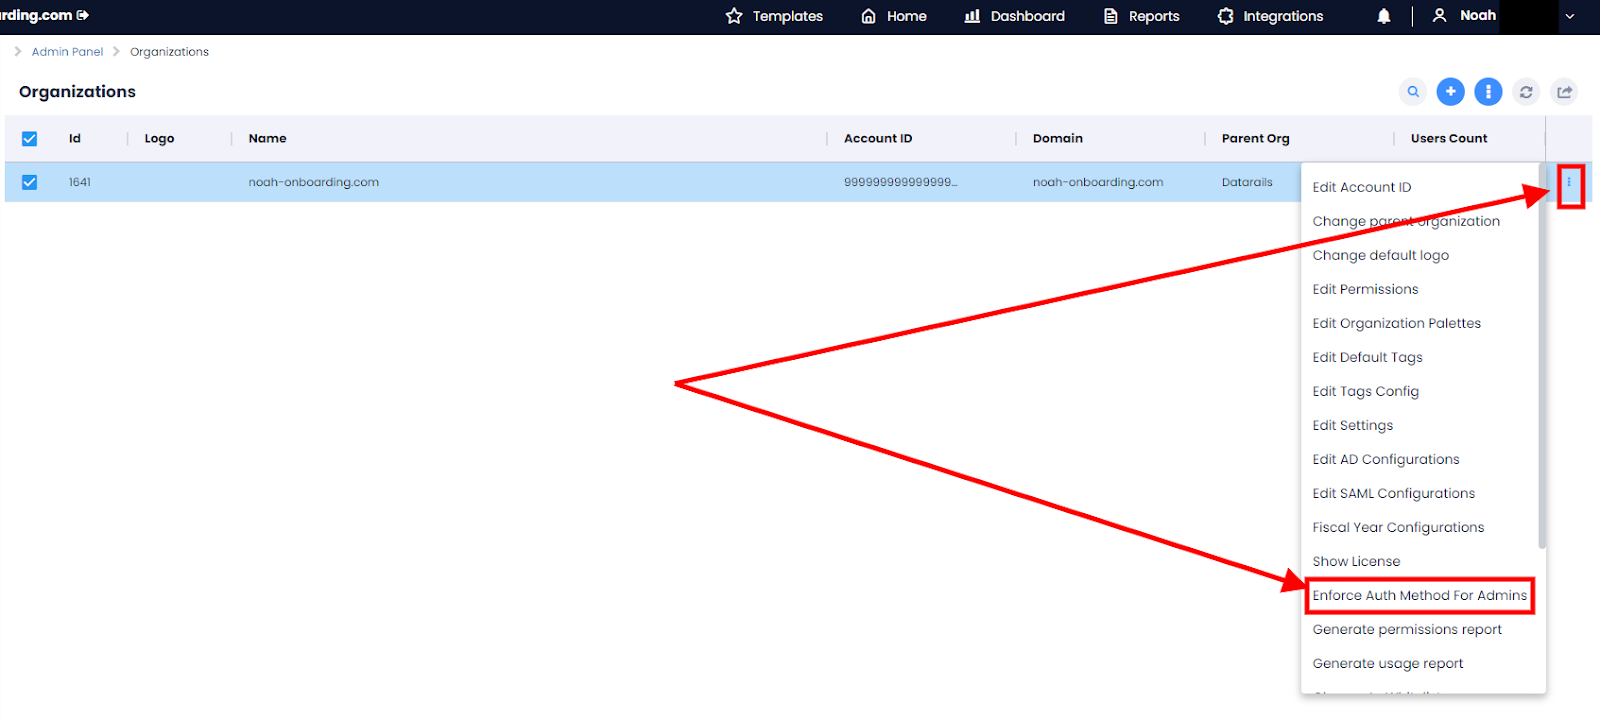Sort by Parent Org column header
The width and height of the screenshot is (1600, 719).
click(1255, 139)
